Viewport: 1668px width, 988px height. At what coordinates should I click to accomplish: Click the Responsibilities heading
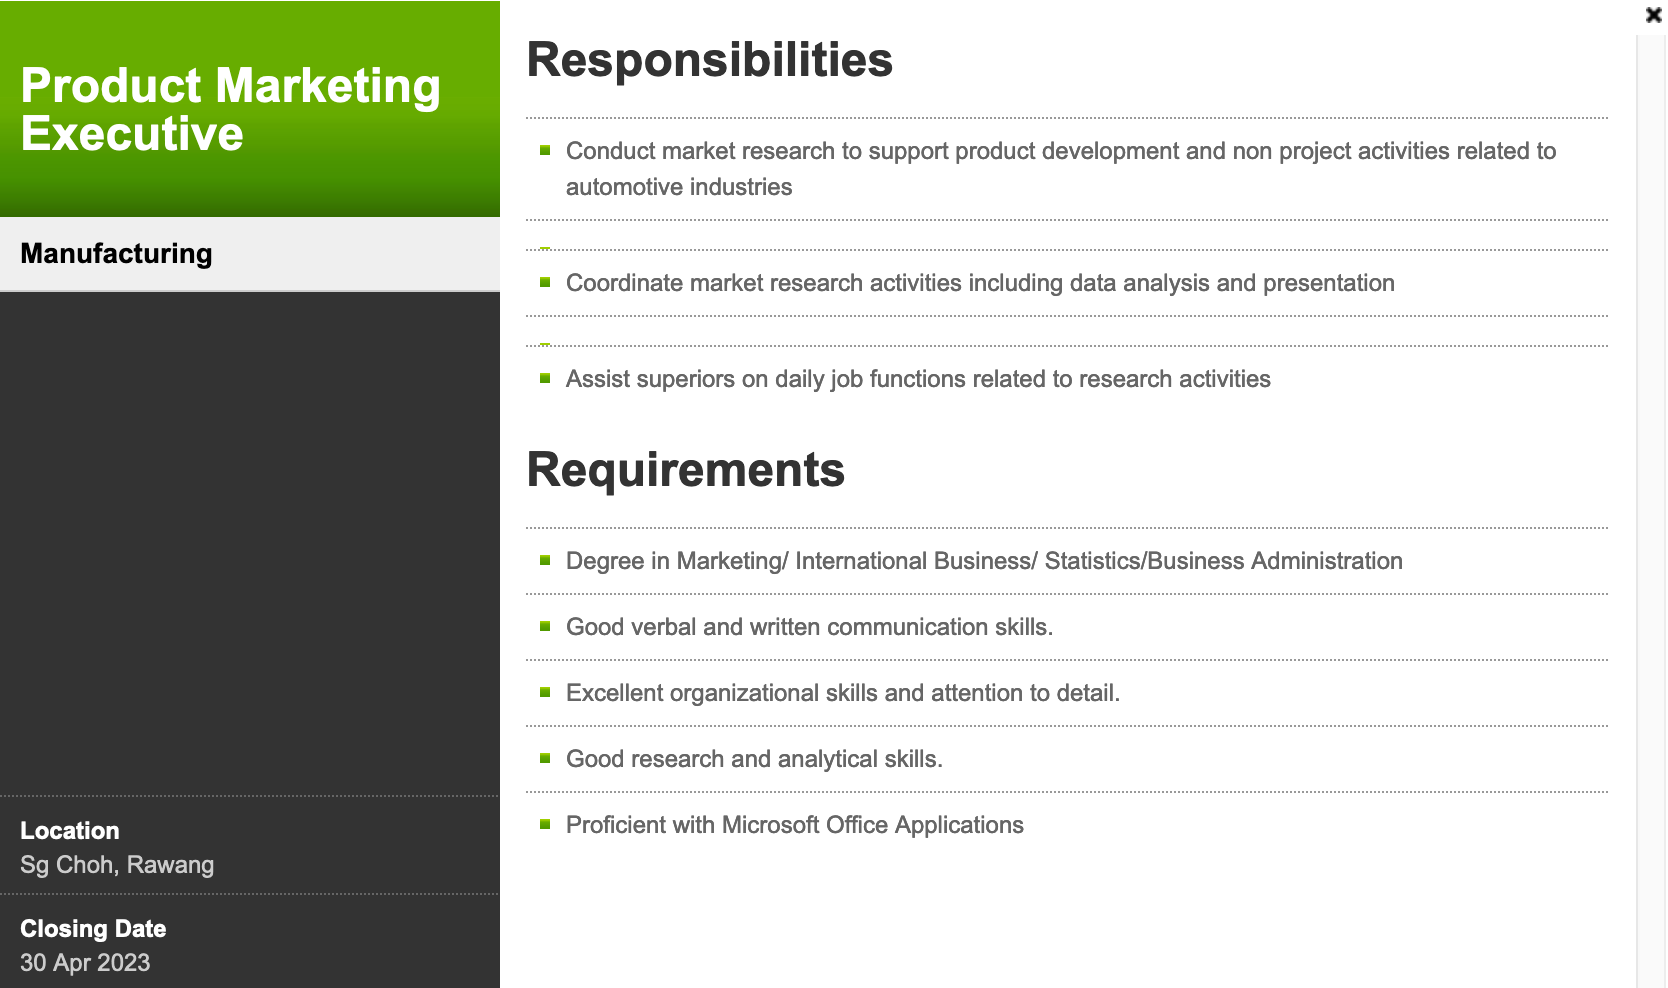pyautogui.click(x=709, y=60)
